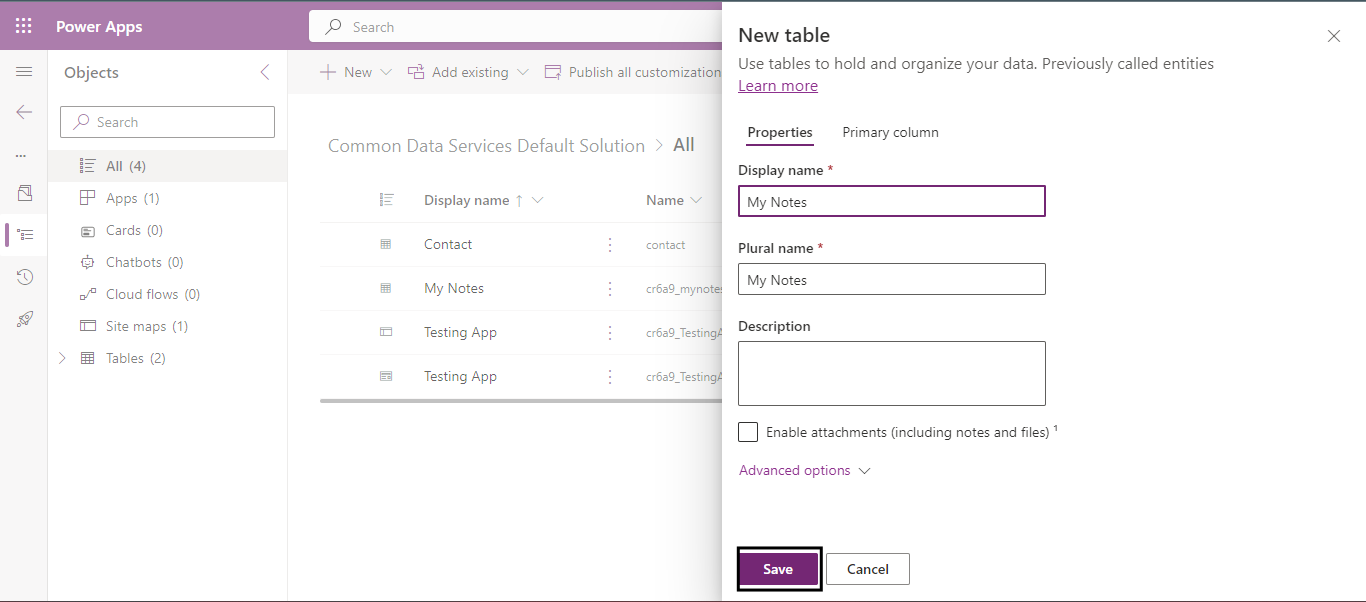Image resolution: width=1366 pixels, height=602 pixels.
Task: Expand the Tables tree node
Action: pos(63,358)
